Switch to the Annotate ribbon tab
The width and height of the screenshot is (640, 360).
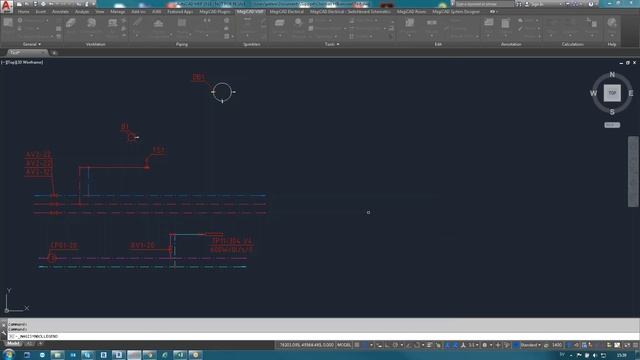(60, 12)
